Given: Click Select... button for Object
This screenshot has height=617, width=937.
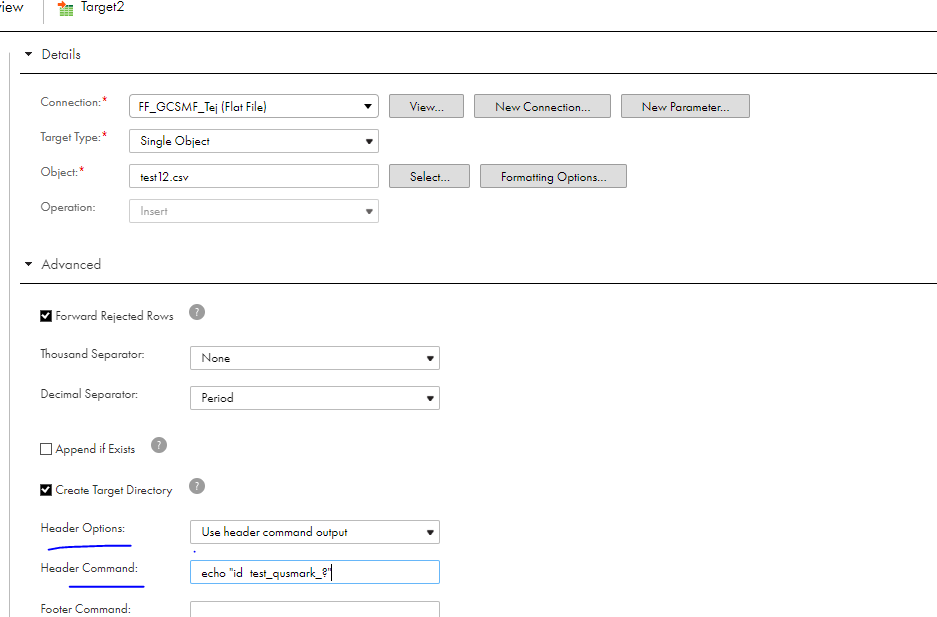Looking at the screenshot, I should 430,176.
